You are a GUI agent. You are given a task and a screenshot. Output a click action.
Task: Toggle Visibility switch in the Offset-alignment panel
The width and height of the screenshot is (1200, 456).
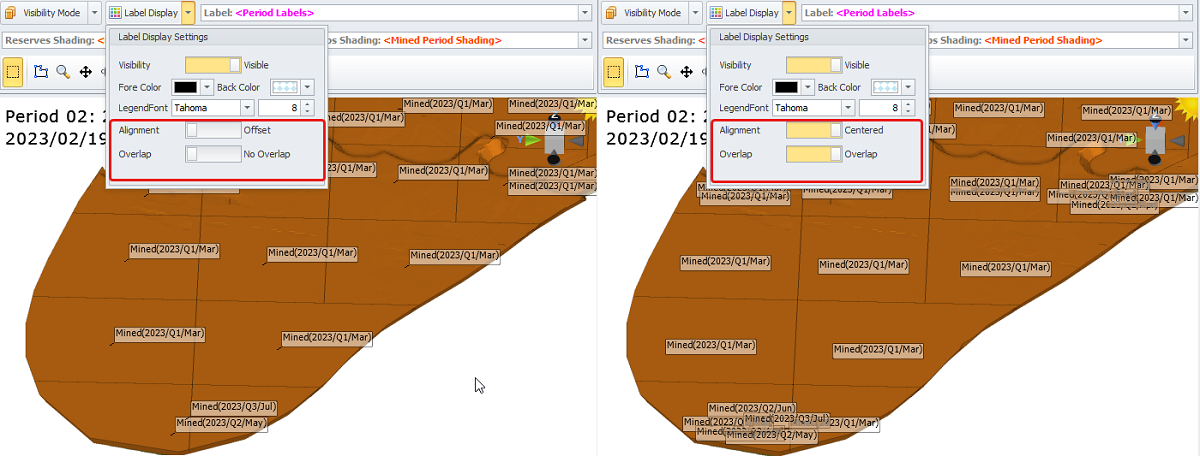tap(213, 65)
